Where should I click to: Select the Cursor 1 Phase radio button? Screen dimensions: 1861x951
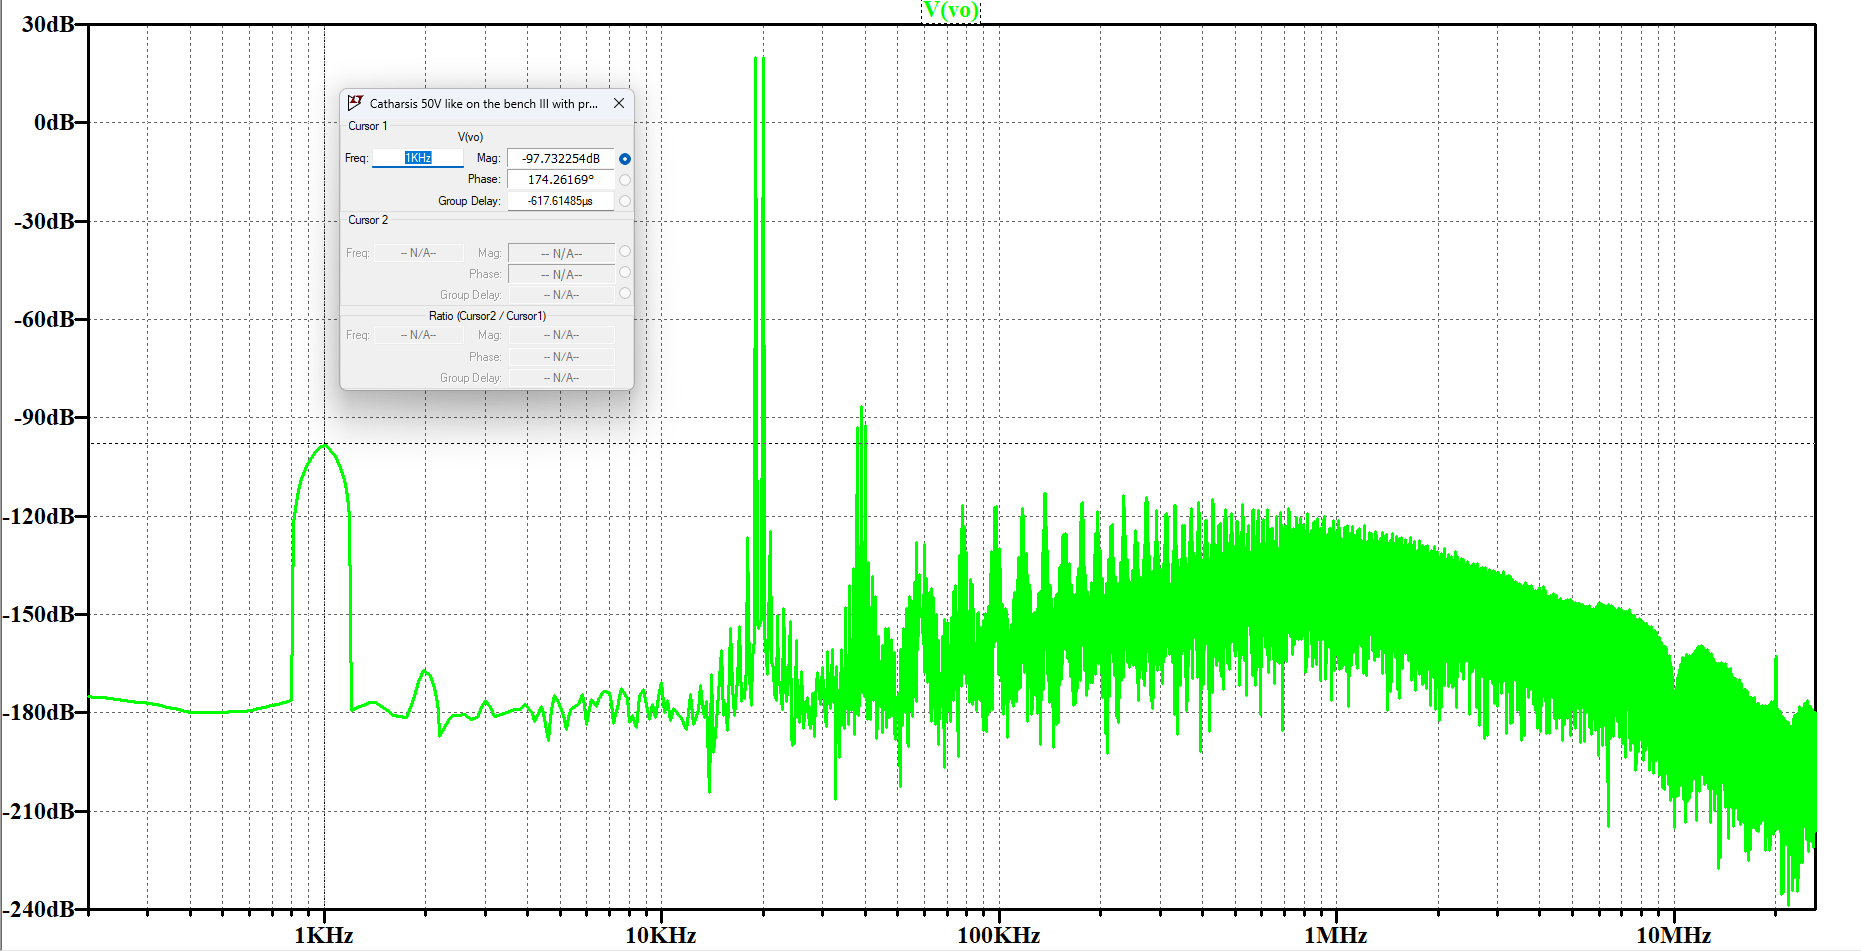[625, 180]
